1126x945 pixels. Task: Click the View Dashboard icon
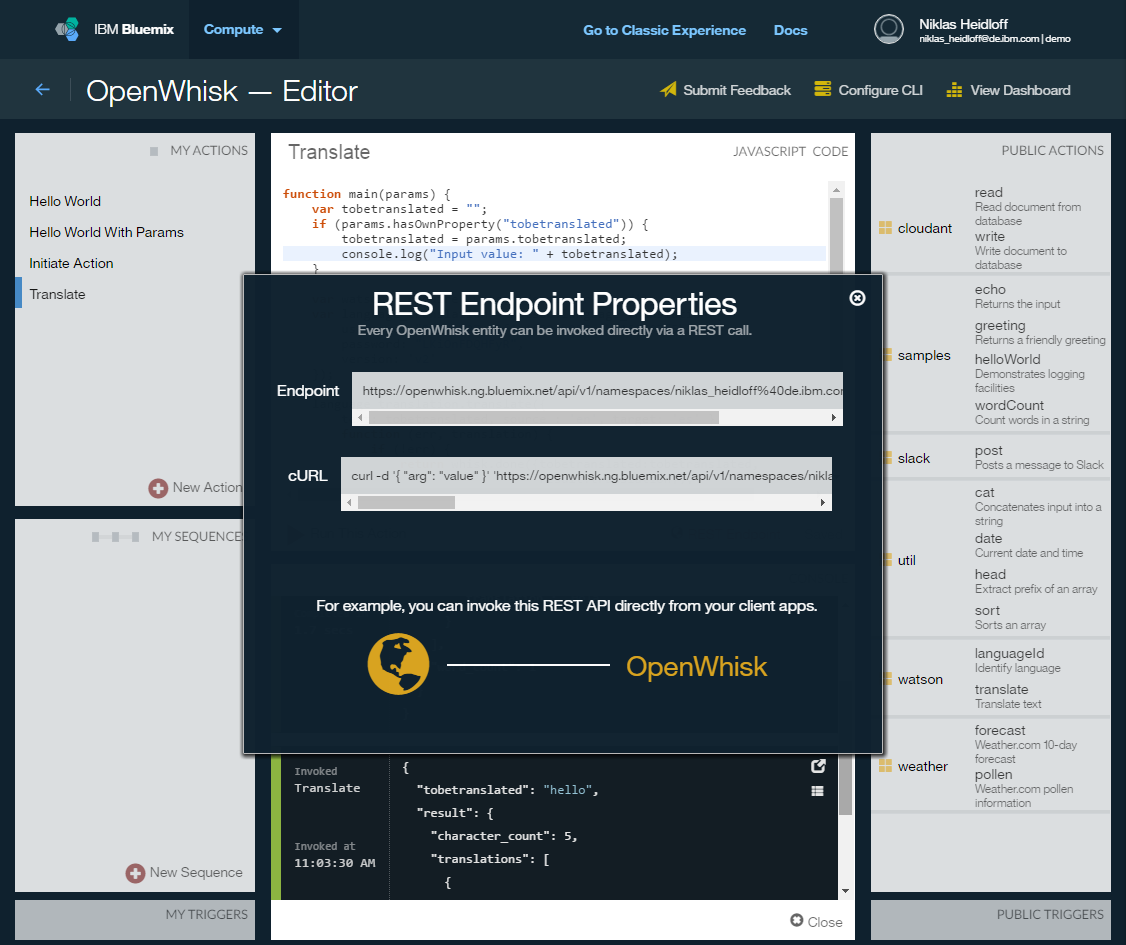954,90
